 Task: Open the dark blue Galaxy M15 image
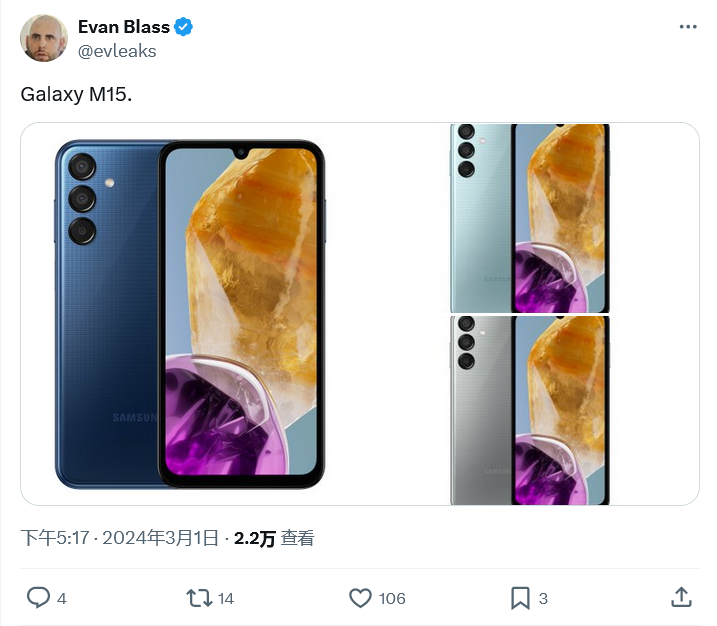(190, 314)
